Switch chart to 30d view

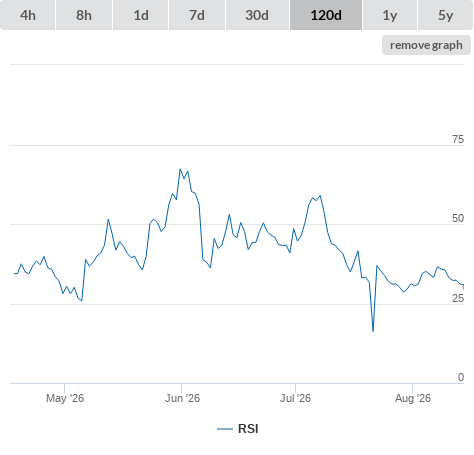click(x=257, y=15)
